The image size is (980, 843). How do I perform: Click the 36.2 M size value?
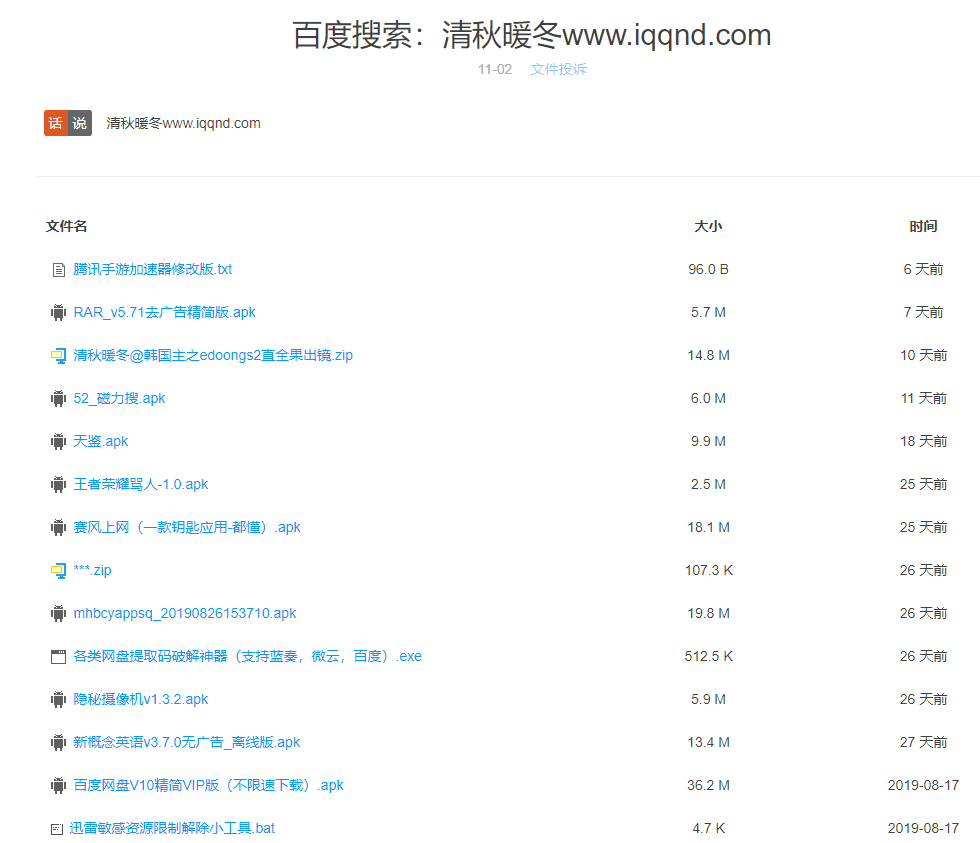tap(708, 786)
